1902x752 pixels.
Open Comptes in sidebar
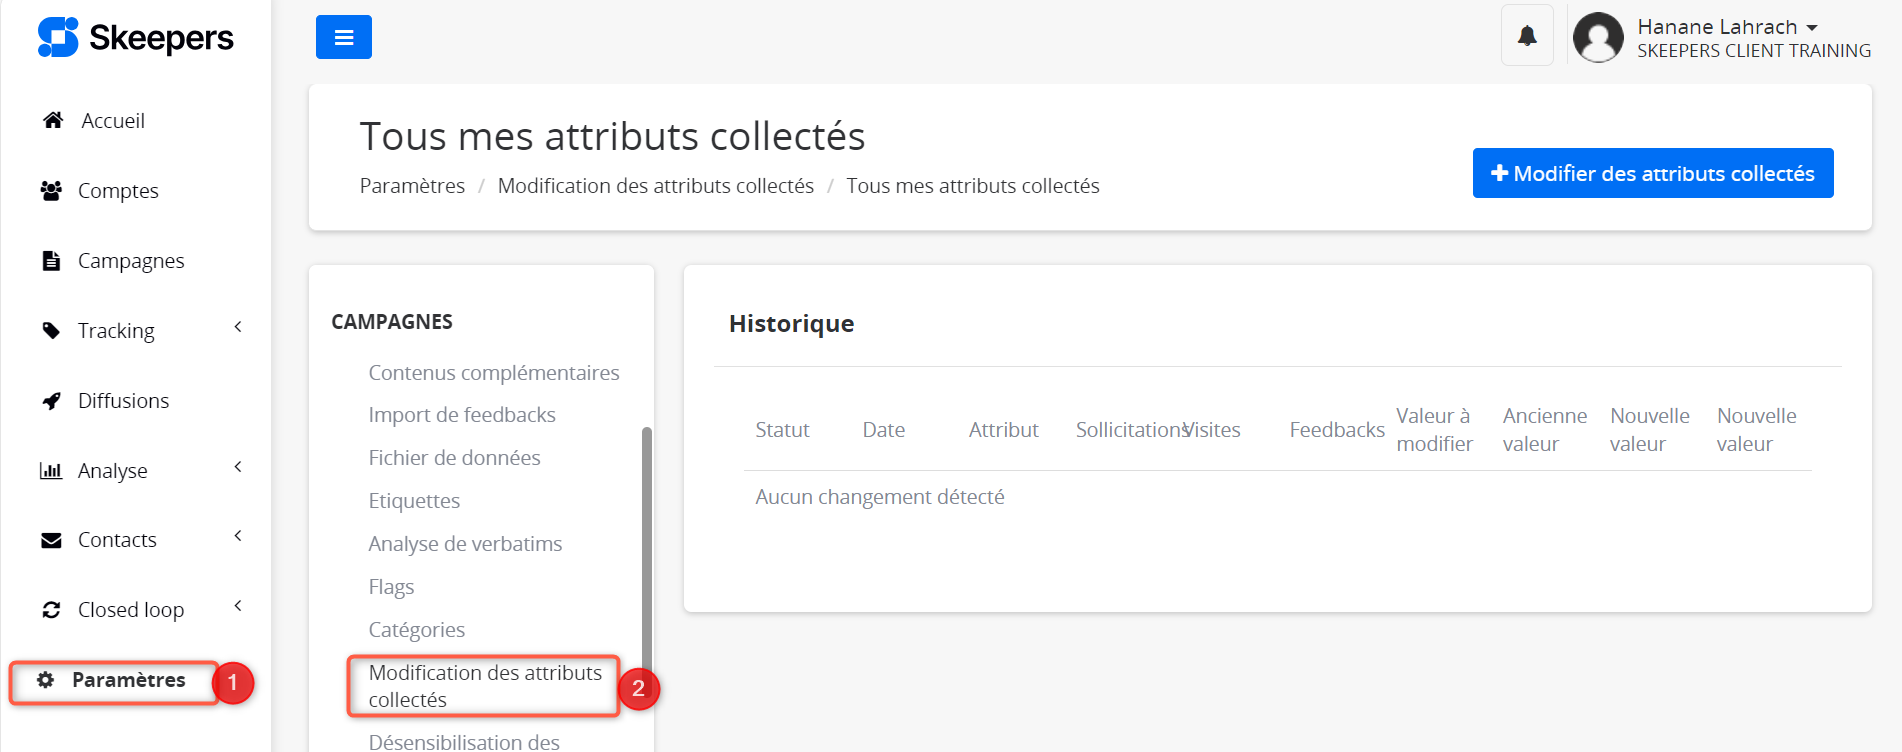pos(118,190)
